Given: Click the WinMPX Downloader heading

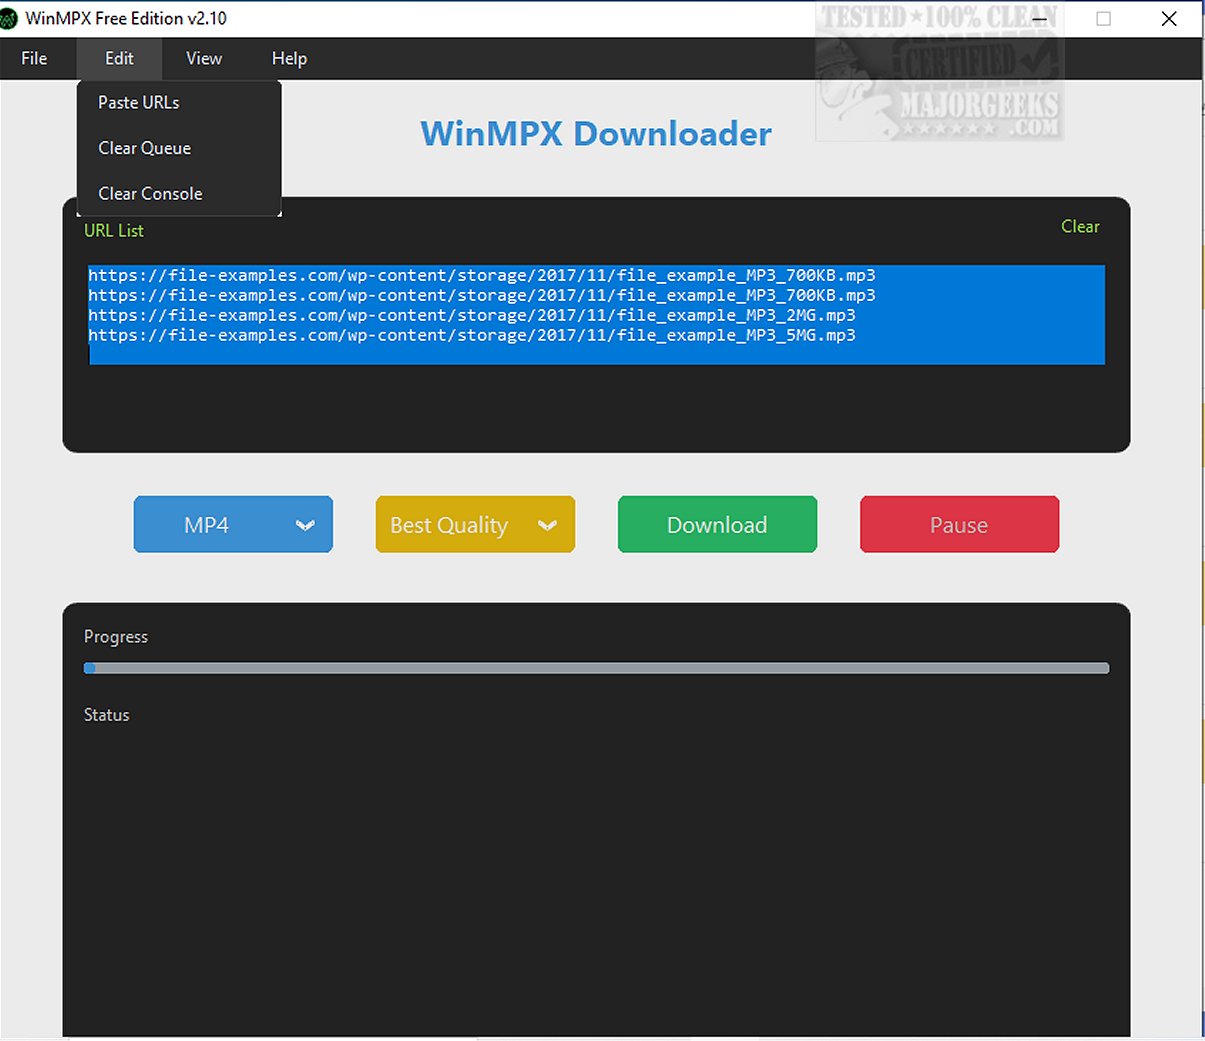Looking at the screenshot, I should coord(596,133).
